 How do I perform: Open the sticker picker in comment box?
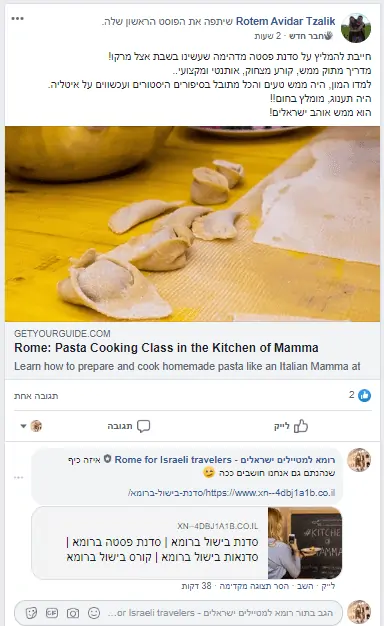click(32, 613)
